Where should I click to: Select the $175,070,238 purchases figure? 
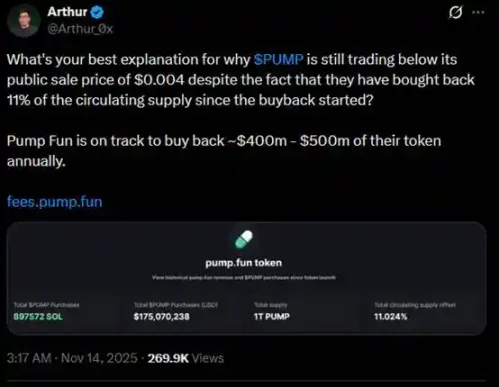pyautogui.click(x=161, y=316)
